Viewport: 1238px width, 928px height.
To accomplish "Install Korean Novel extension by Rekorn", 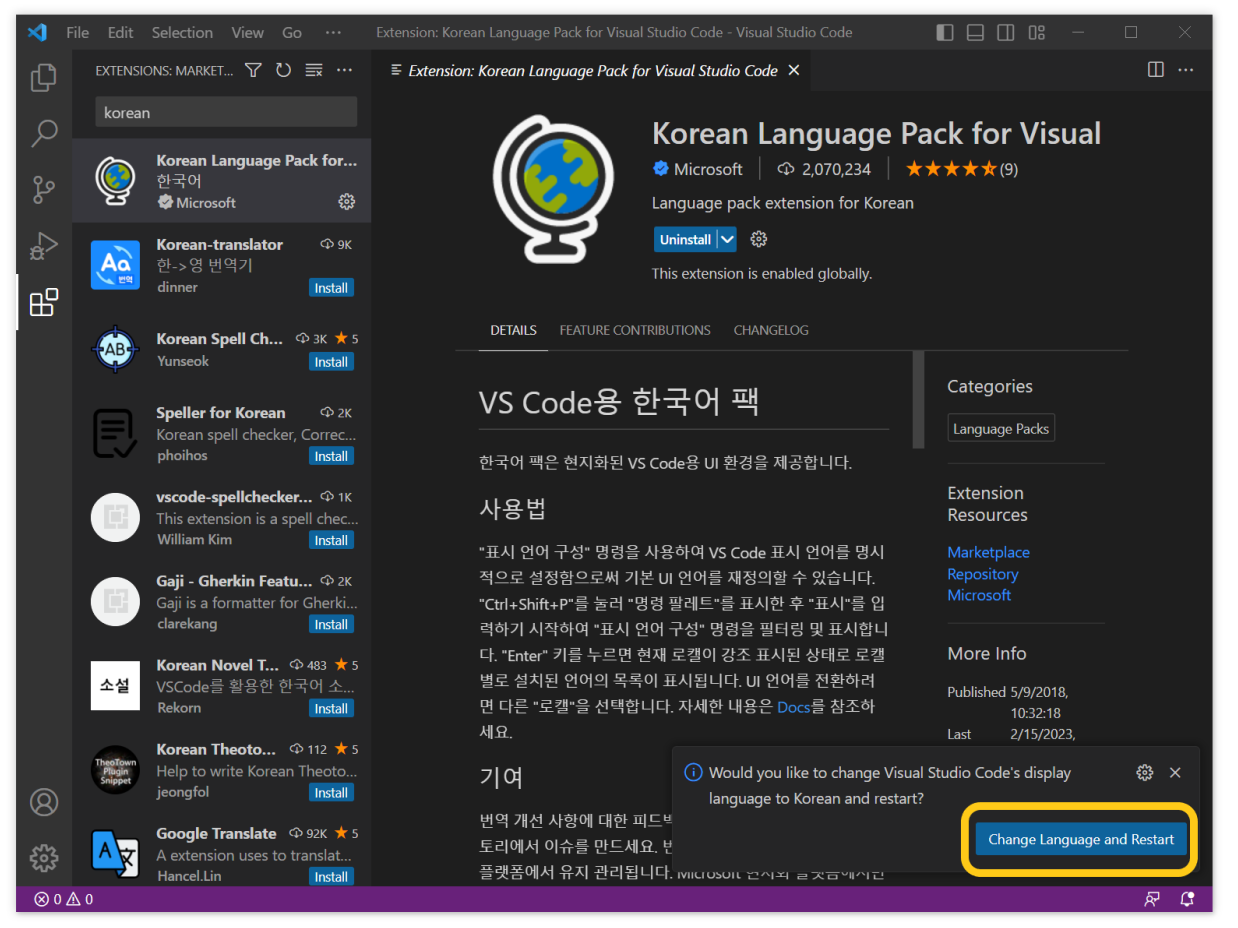I will pyautogui.click(x=331, y=708).
